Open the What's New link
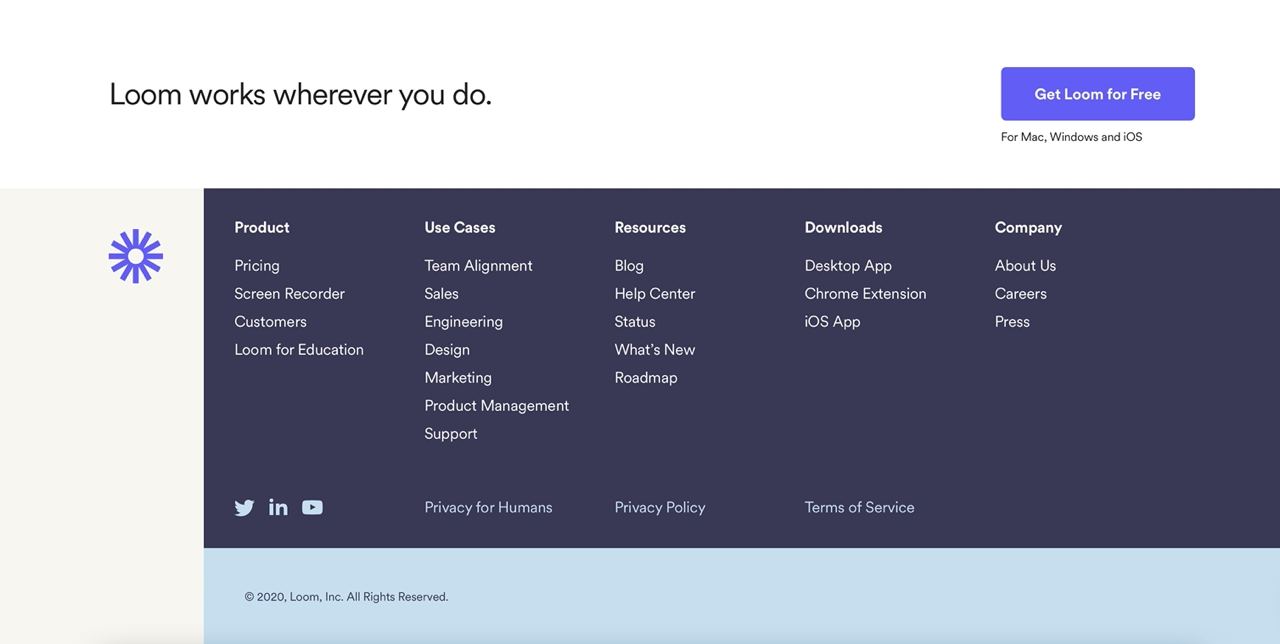The height and width of the screenshot is (644, 1280). click(x=654, y=349)
